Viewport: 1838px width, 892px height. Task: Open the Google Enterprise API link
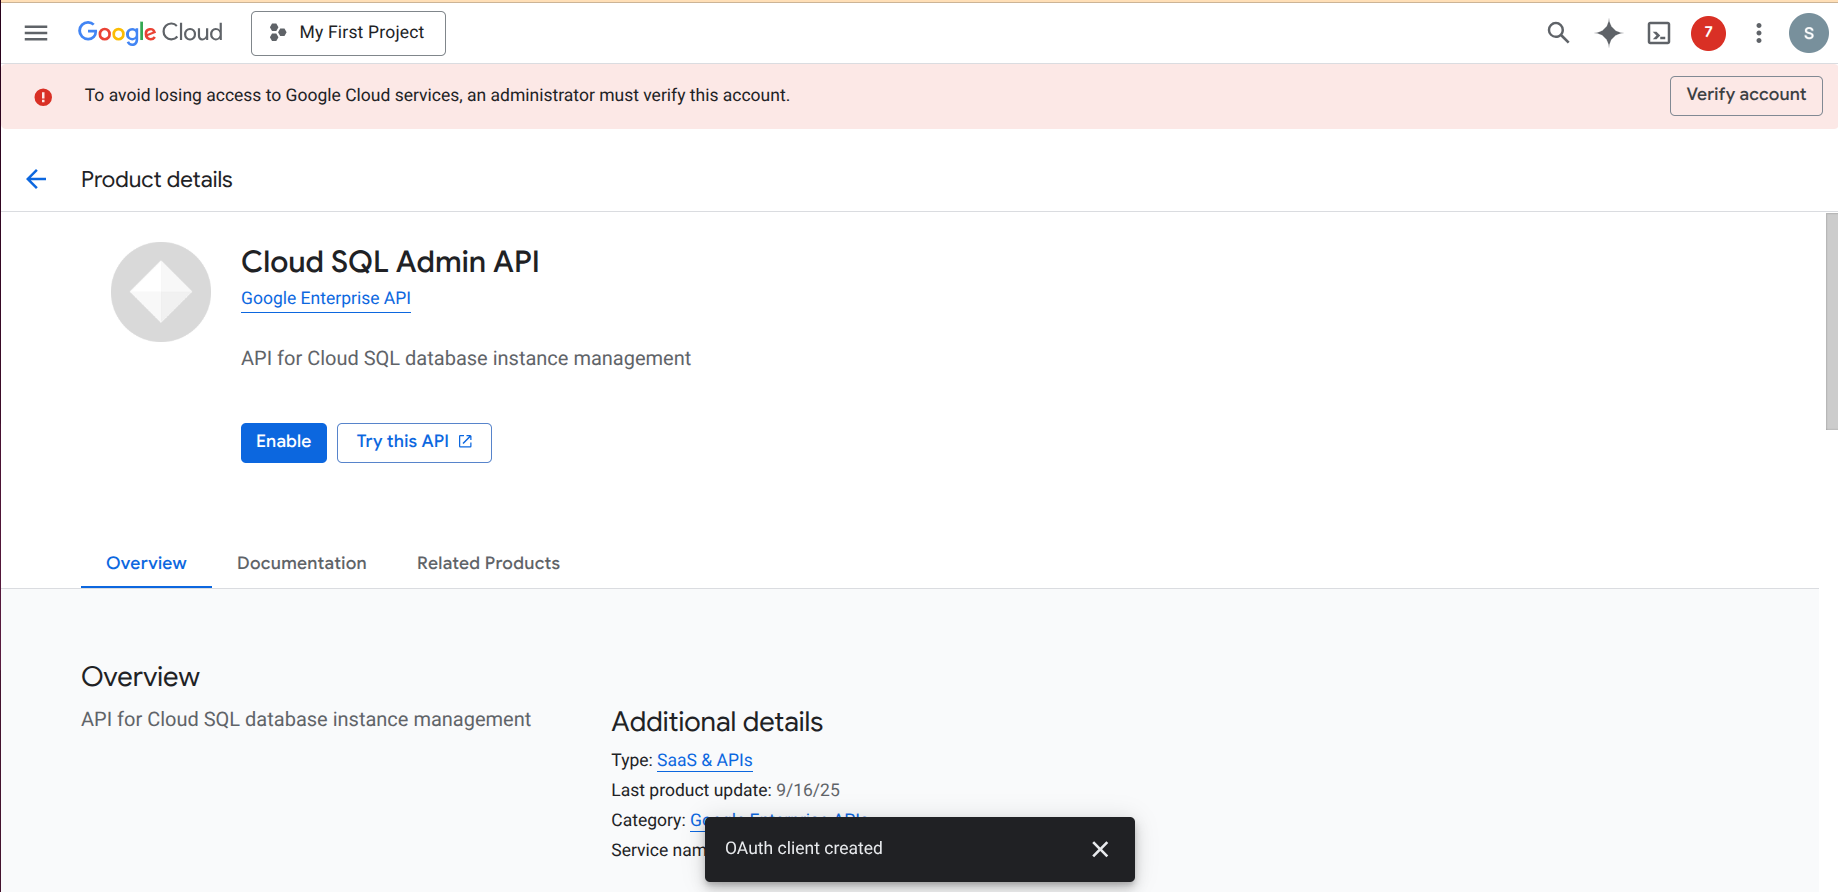326,298
